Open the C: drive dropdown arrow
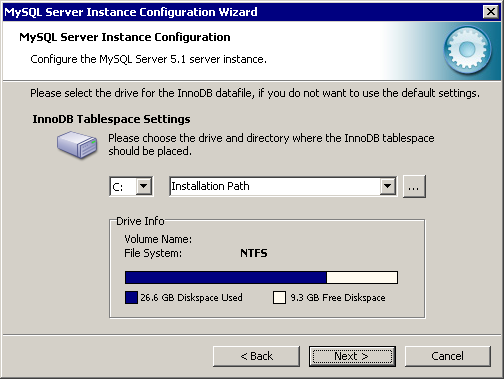Viewport: 504px width, 379px height. point(144,186)
